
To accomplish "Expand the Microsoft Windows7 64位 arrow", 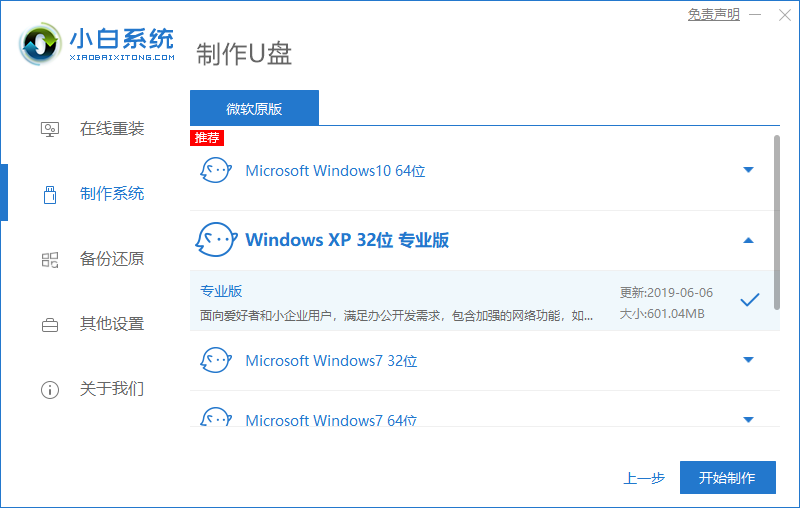I will point(748,420).
